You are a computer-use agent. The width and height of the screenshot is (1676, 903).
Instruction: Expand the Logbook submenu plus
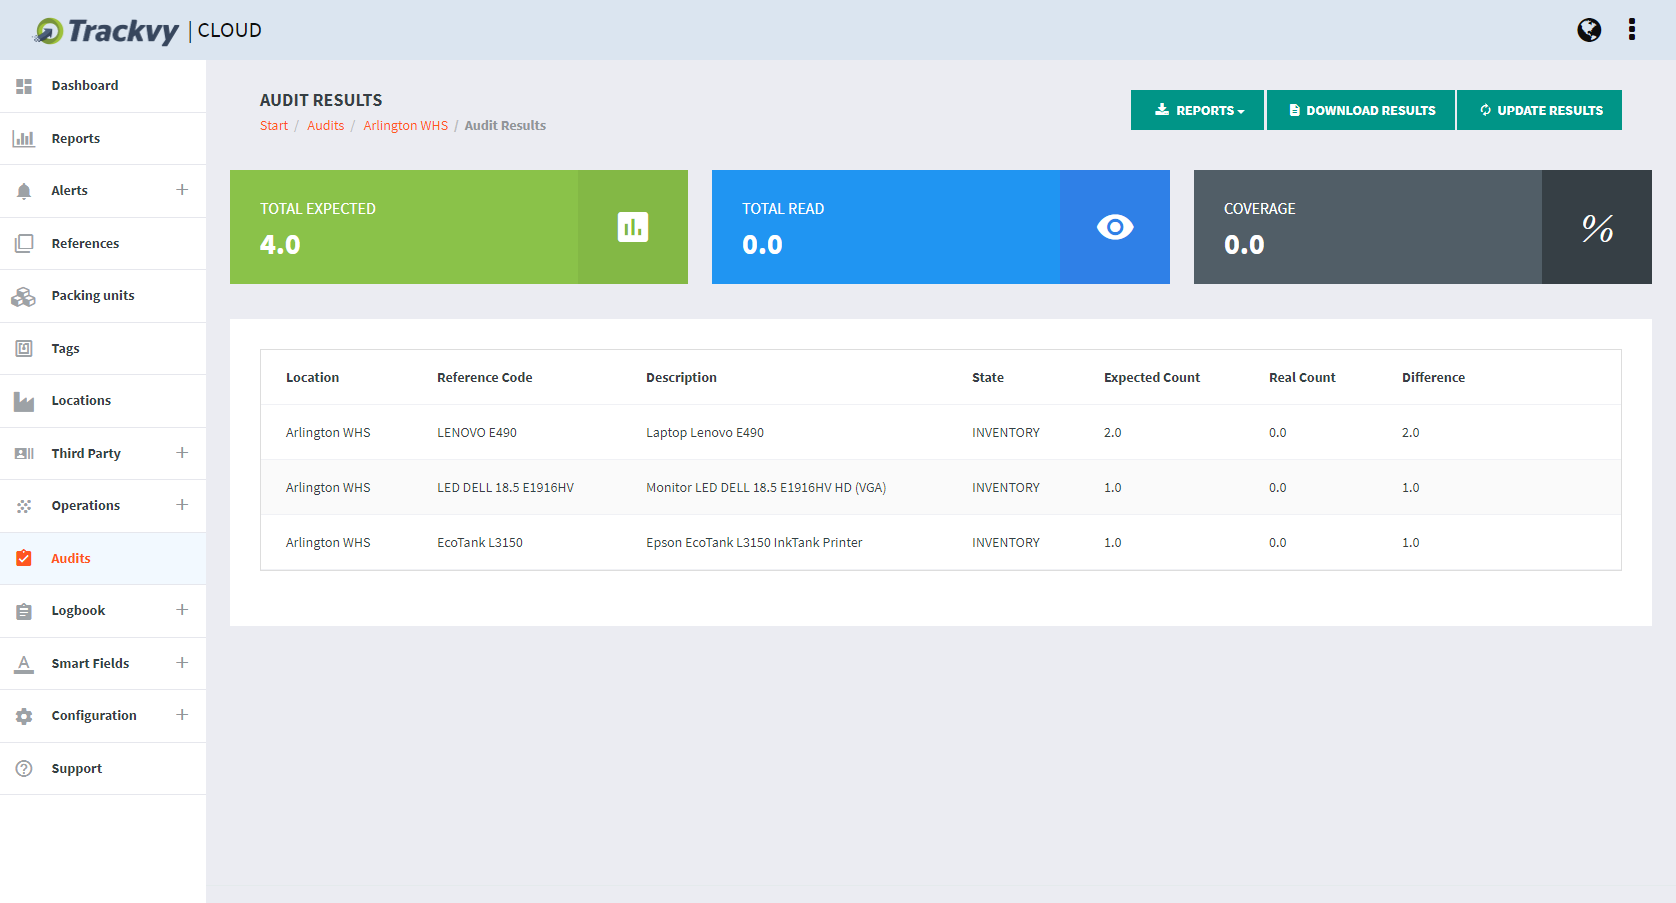pos(182,610)
